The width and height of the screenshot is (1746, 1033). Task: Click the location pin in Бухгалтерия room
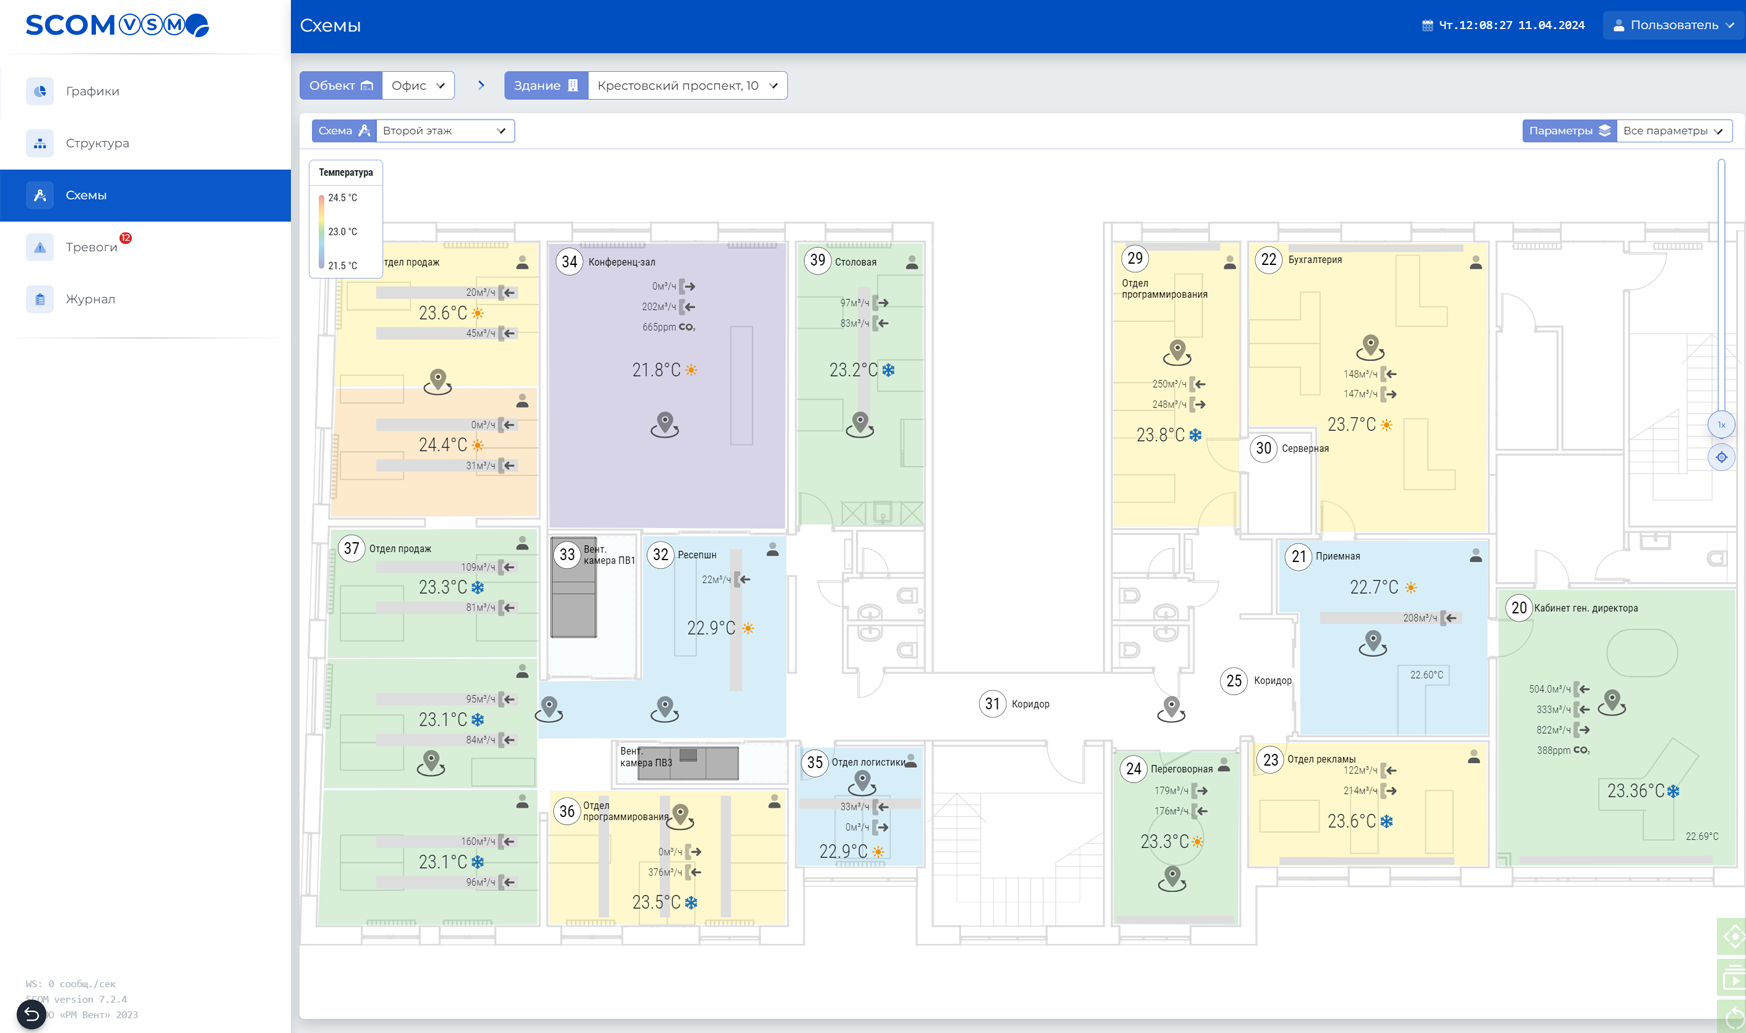point(1370,346)
